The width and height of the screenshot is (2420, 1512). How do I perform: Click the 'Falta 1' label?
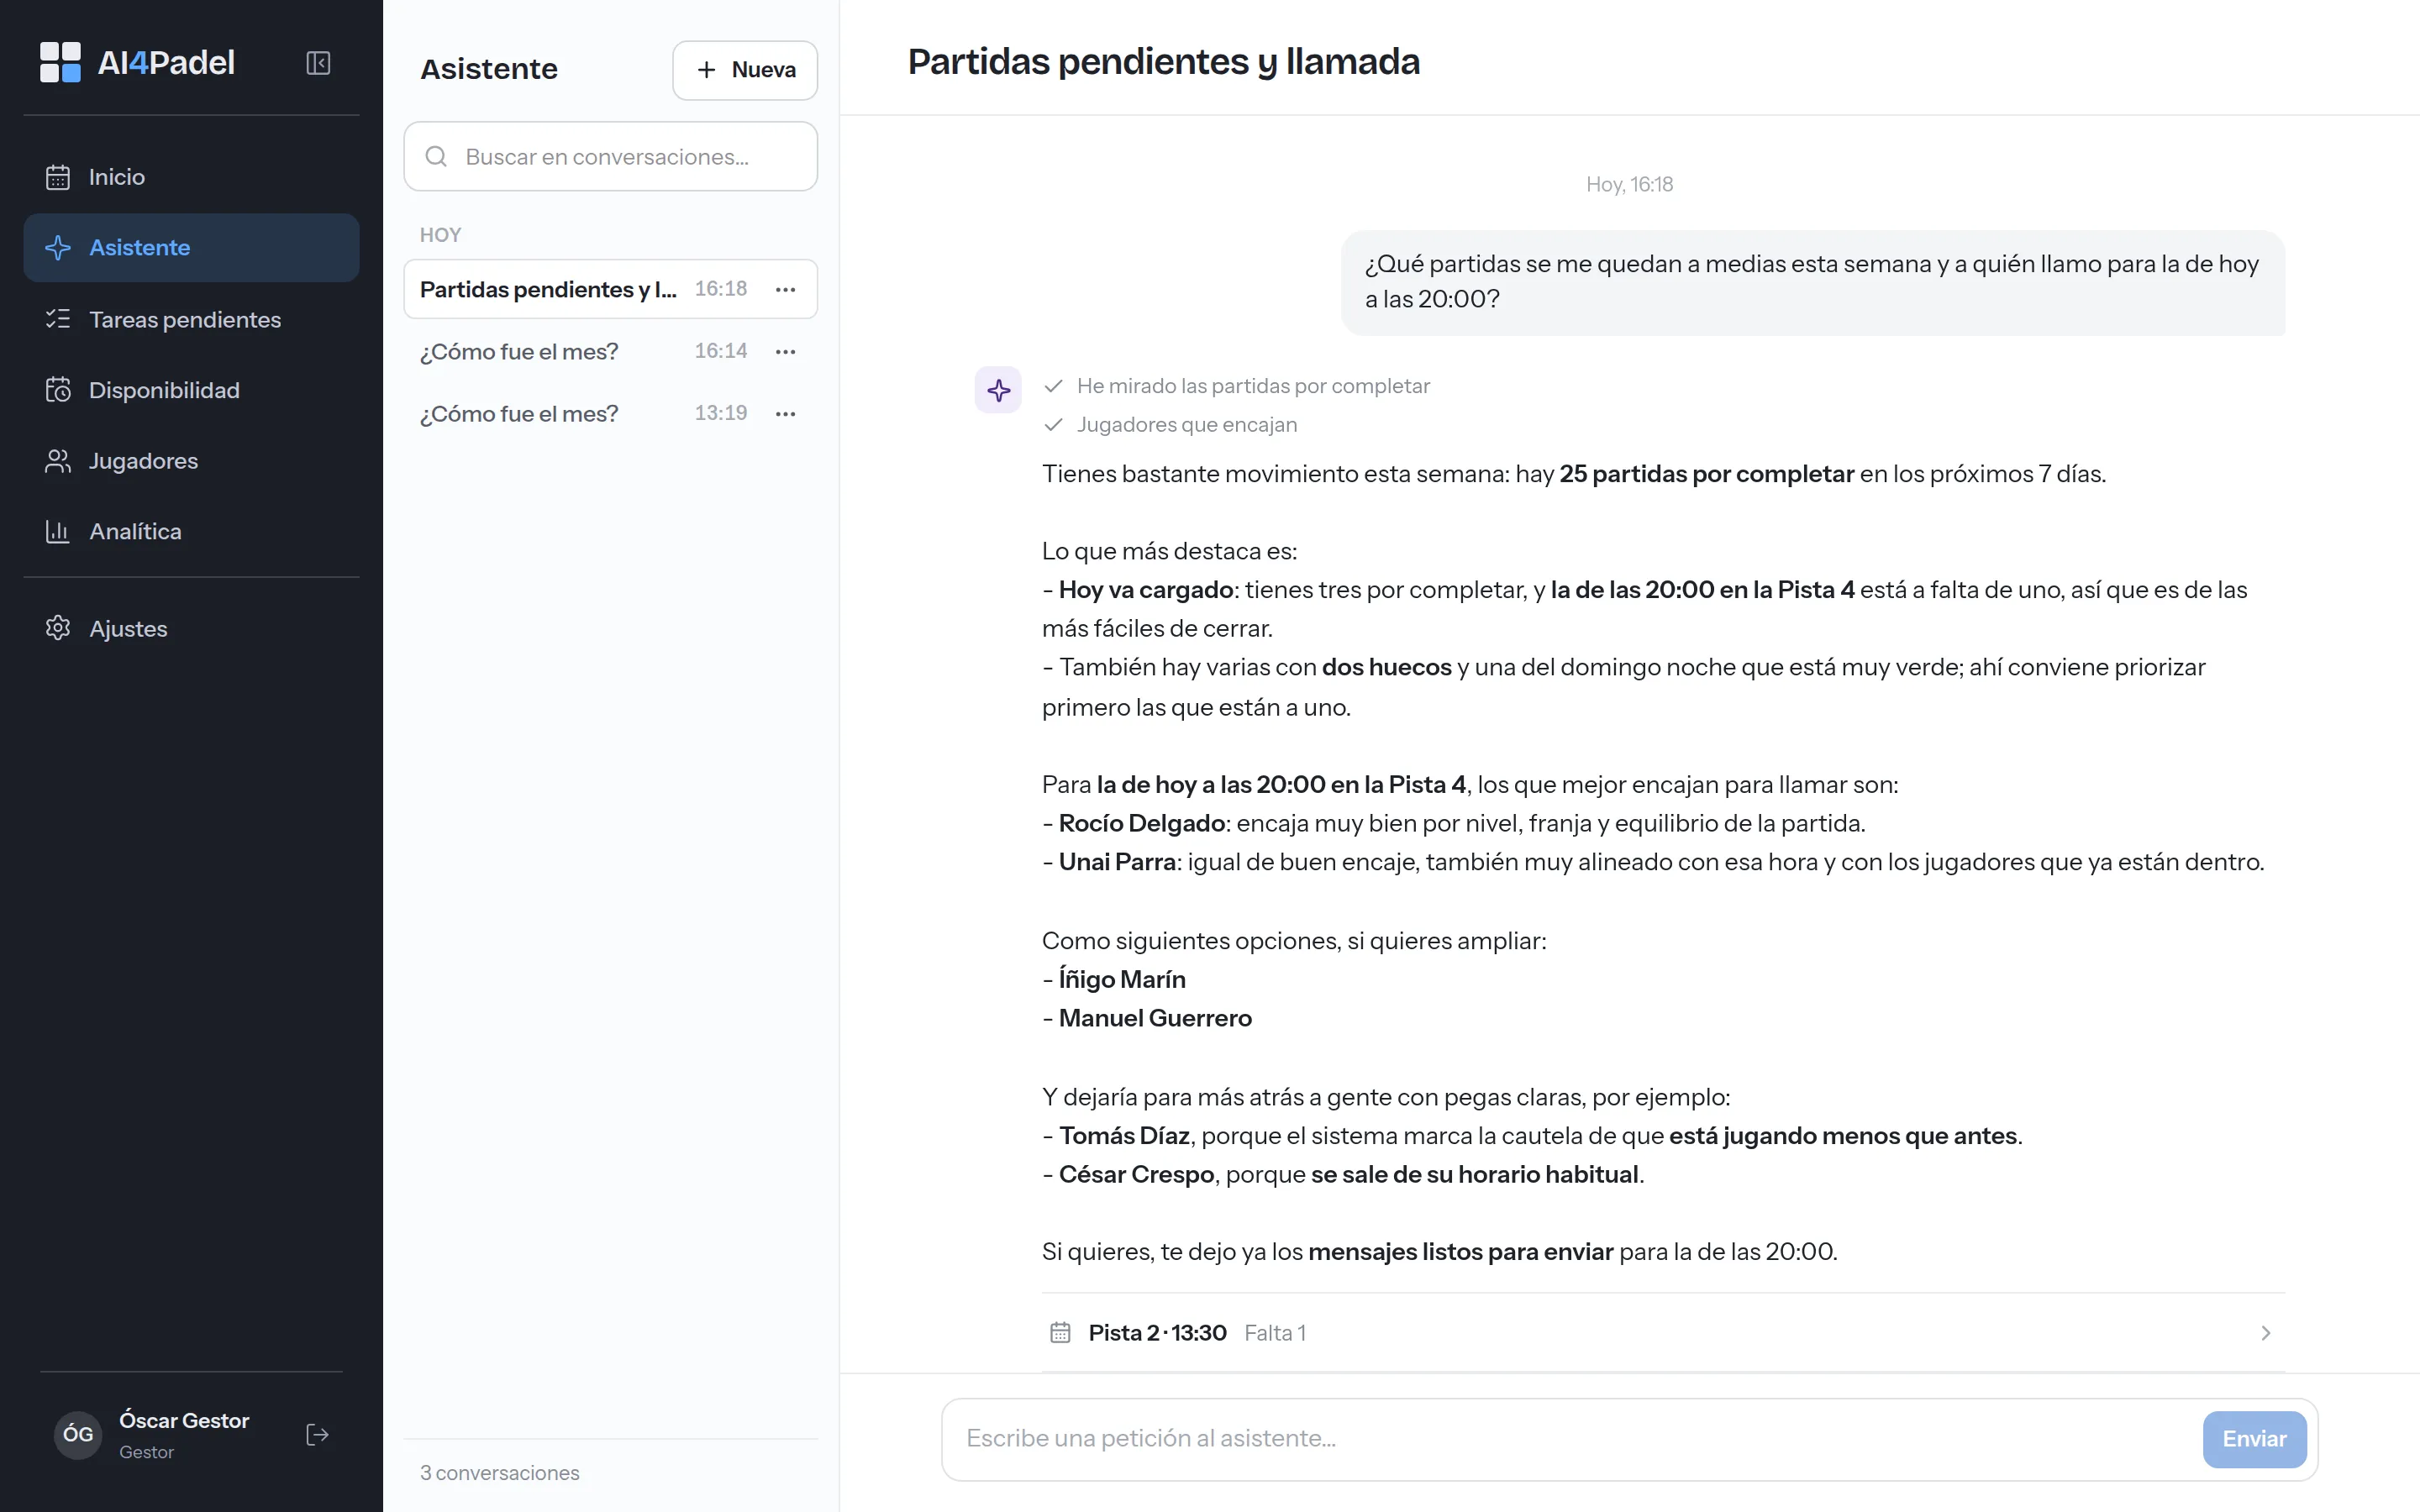click(1274, 1333)
